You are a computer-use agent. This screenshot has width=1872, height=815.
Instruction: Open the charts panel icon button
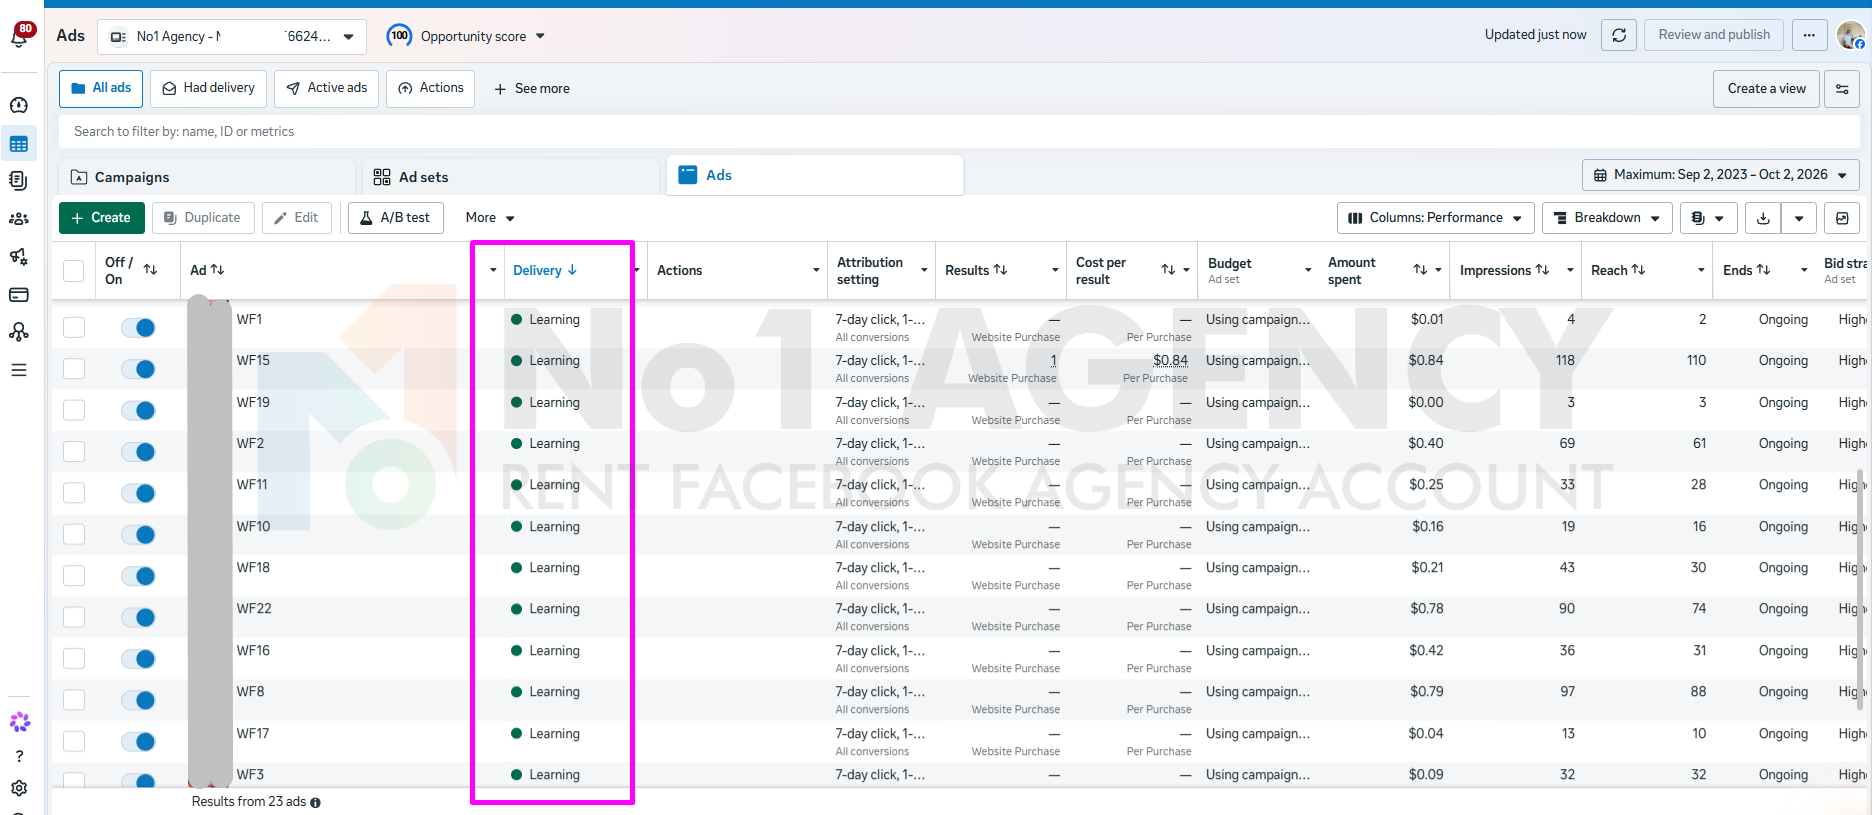point(1842,218)
